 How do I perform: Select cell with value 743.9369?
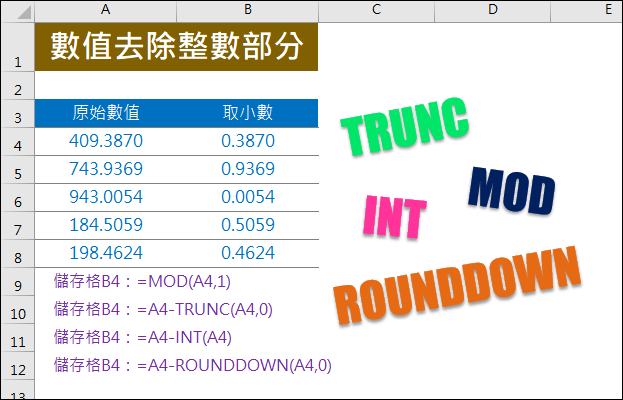point(106,170)
